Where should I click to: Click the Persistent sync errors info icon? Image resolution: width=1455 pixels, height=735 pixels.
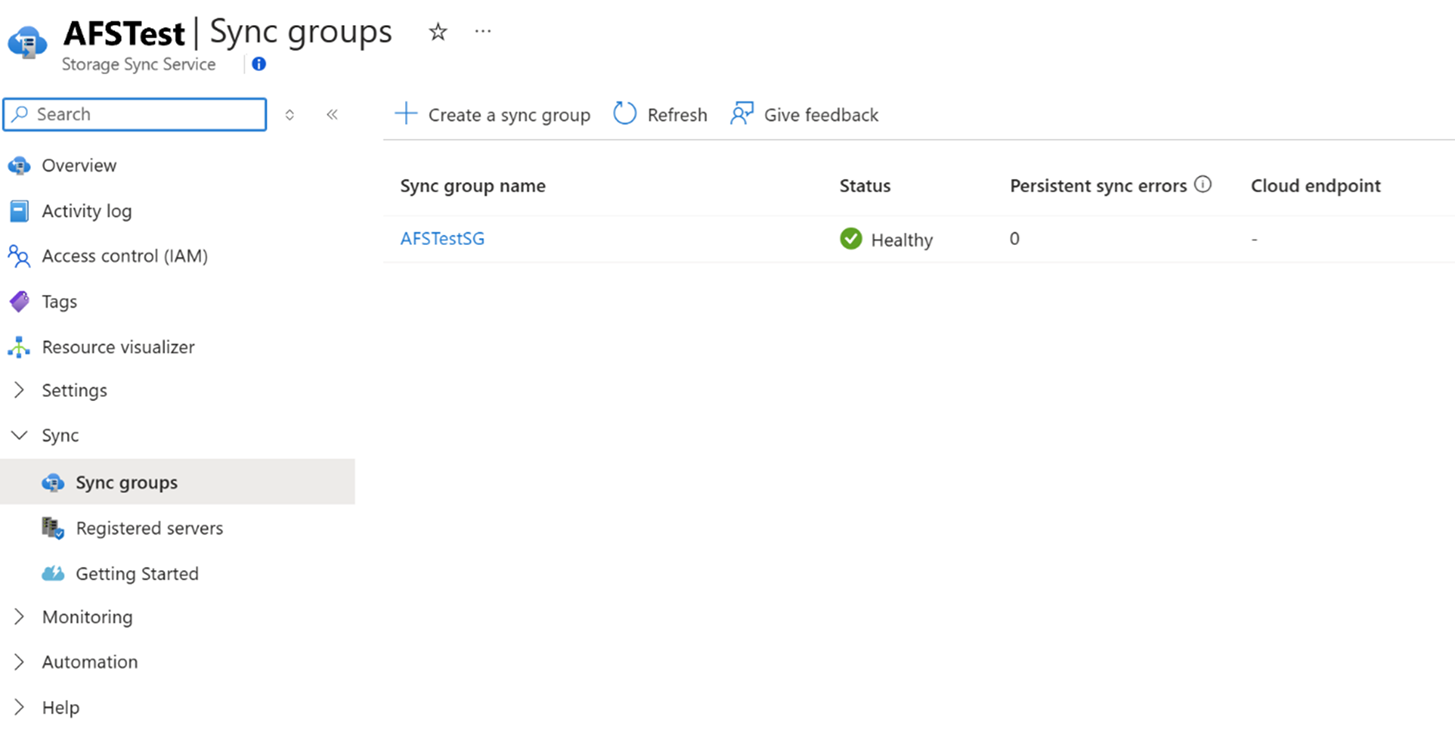click(x=1203, y=184)
